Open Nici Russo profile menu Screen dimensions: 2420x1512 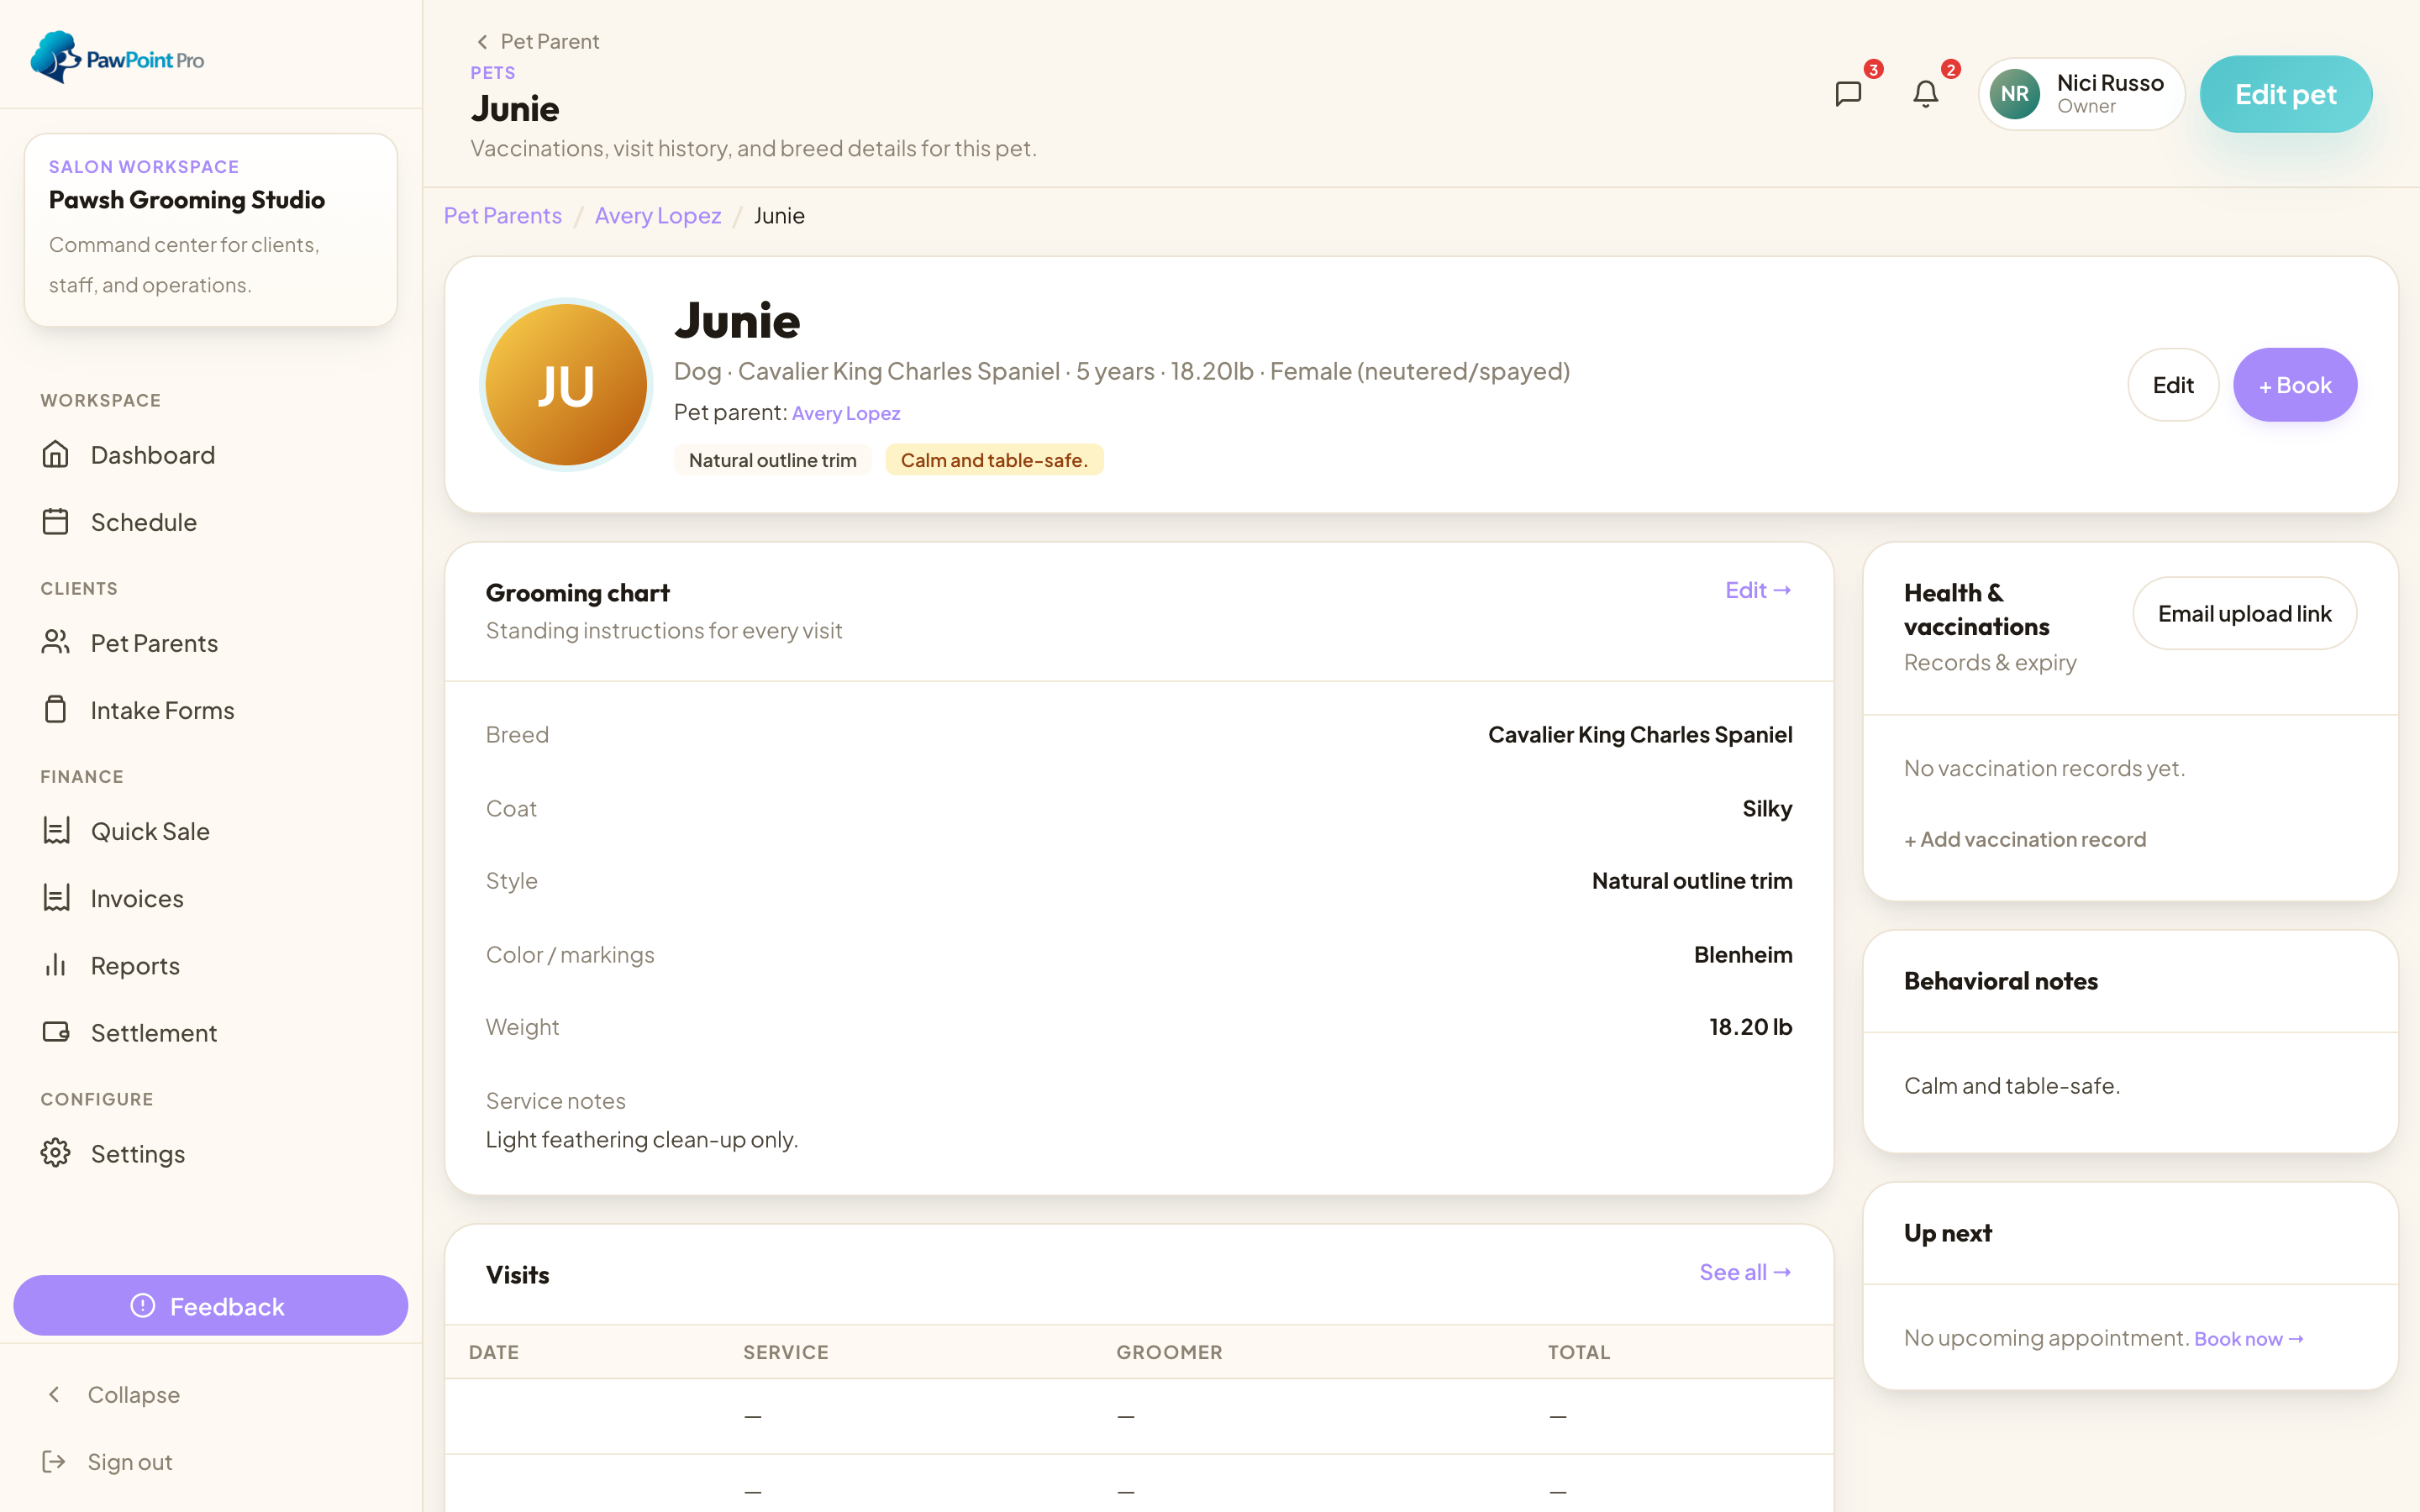[2081, 94]
